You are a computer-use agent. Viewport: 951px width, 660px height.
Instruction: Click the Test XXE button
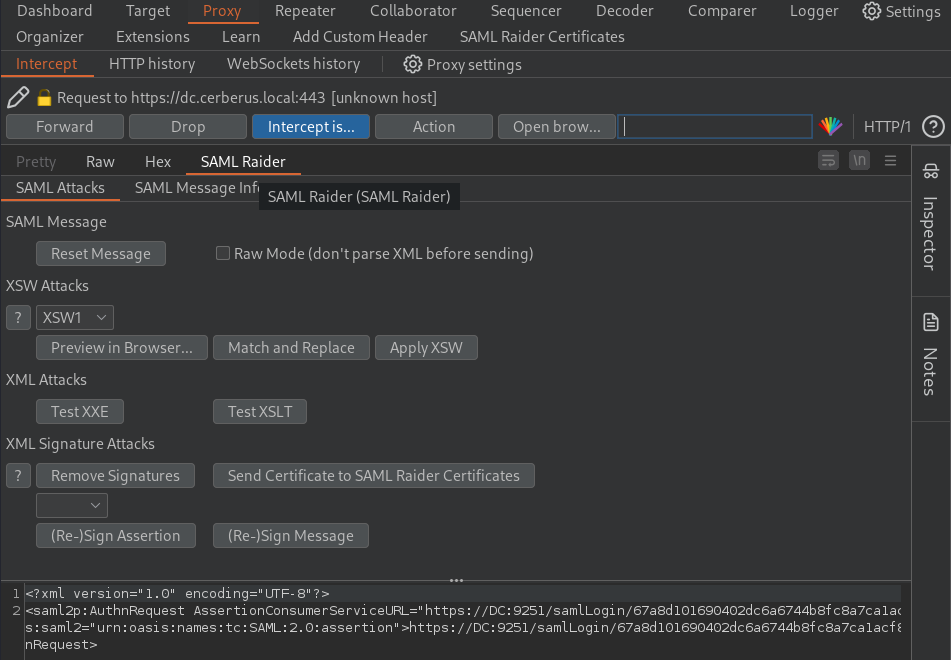(x=80, y=411)
